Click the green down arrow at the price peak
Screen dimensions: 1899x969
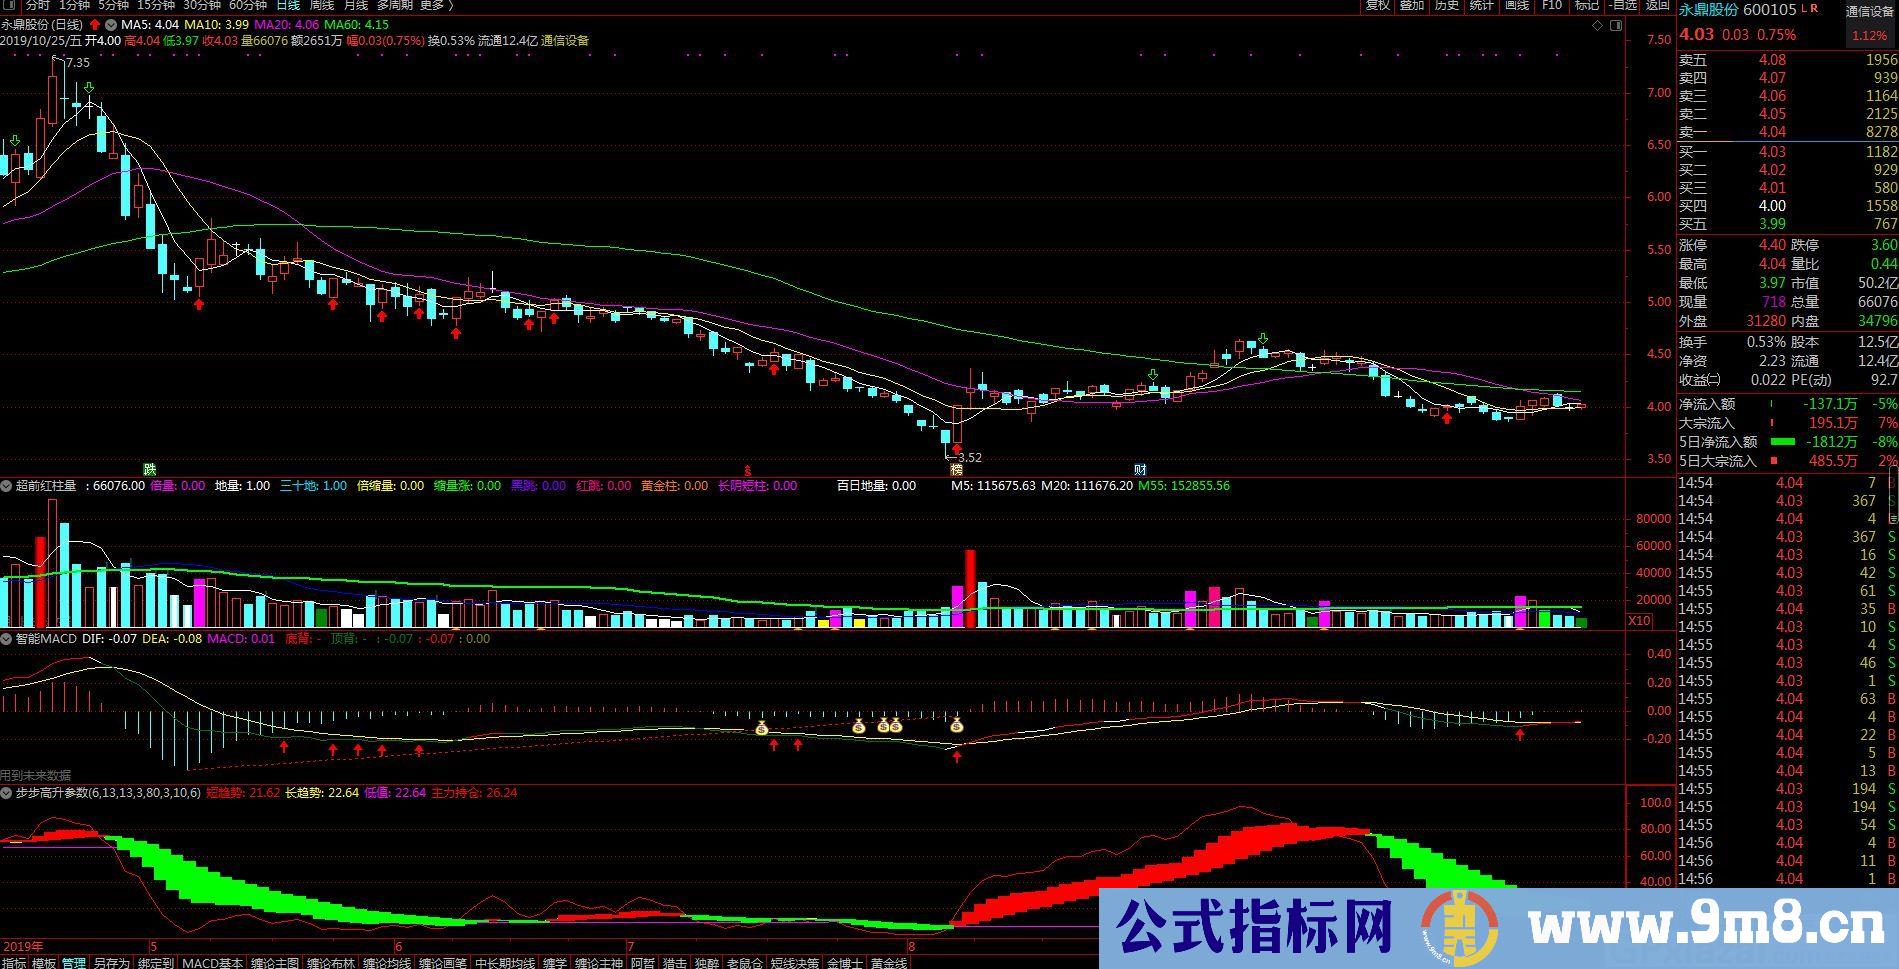tap(89, 90)
